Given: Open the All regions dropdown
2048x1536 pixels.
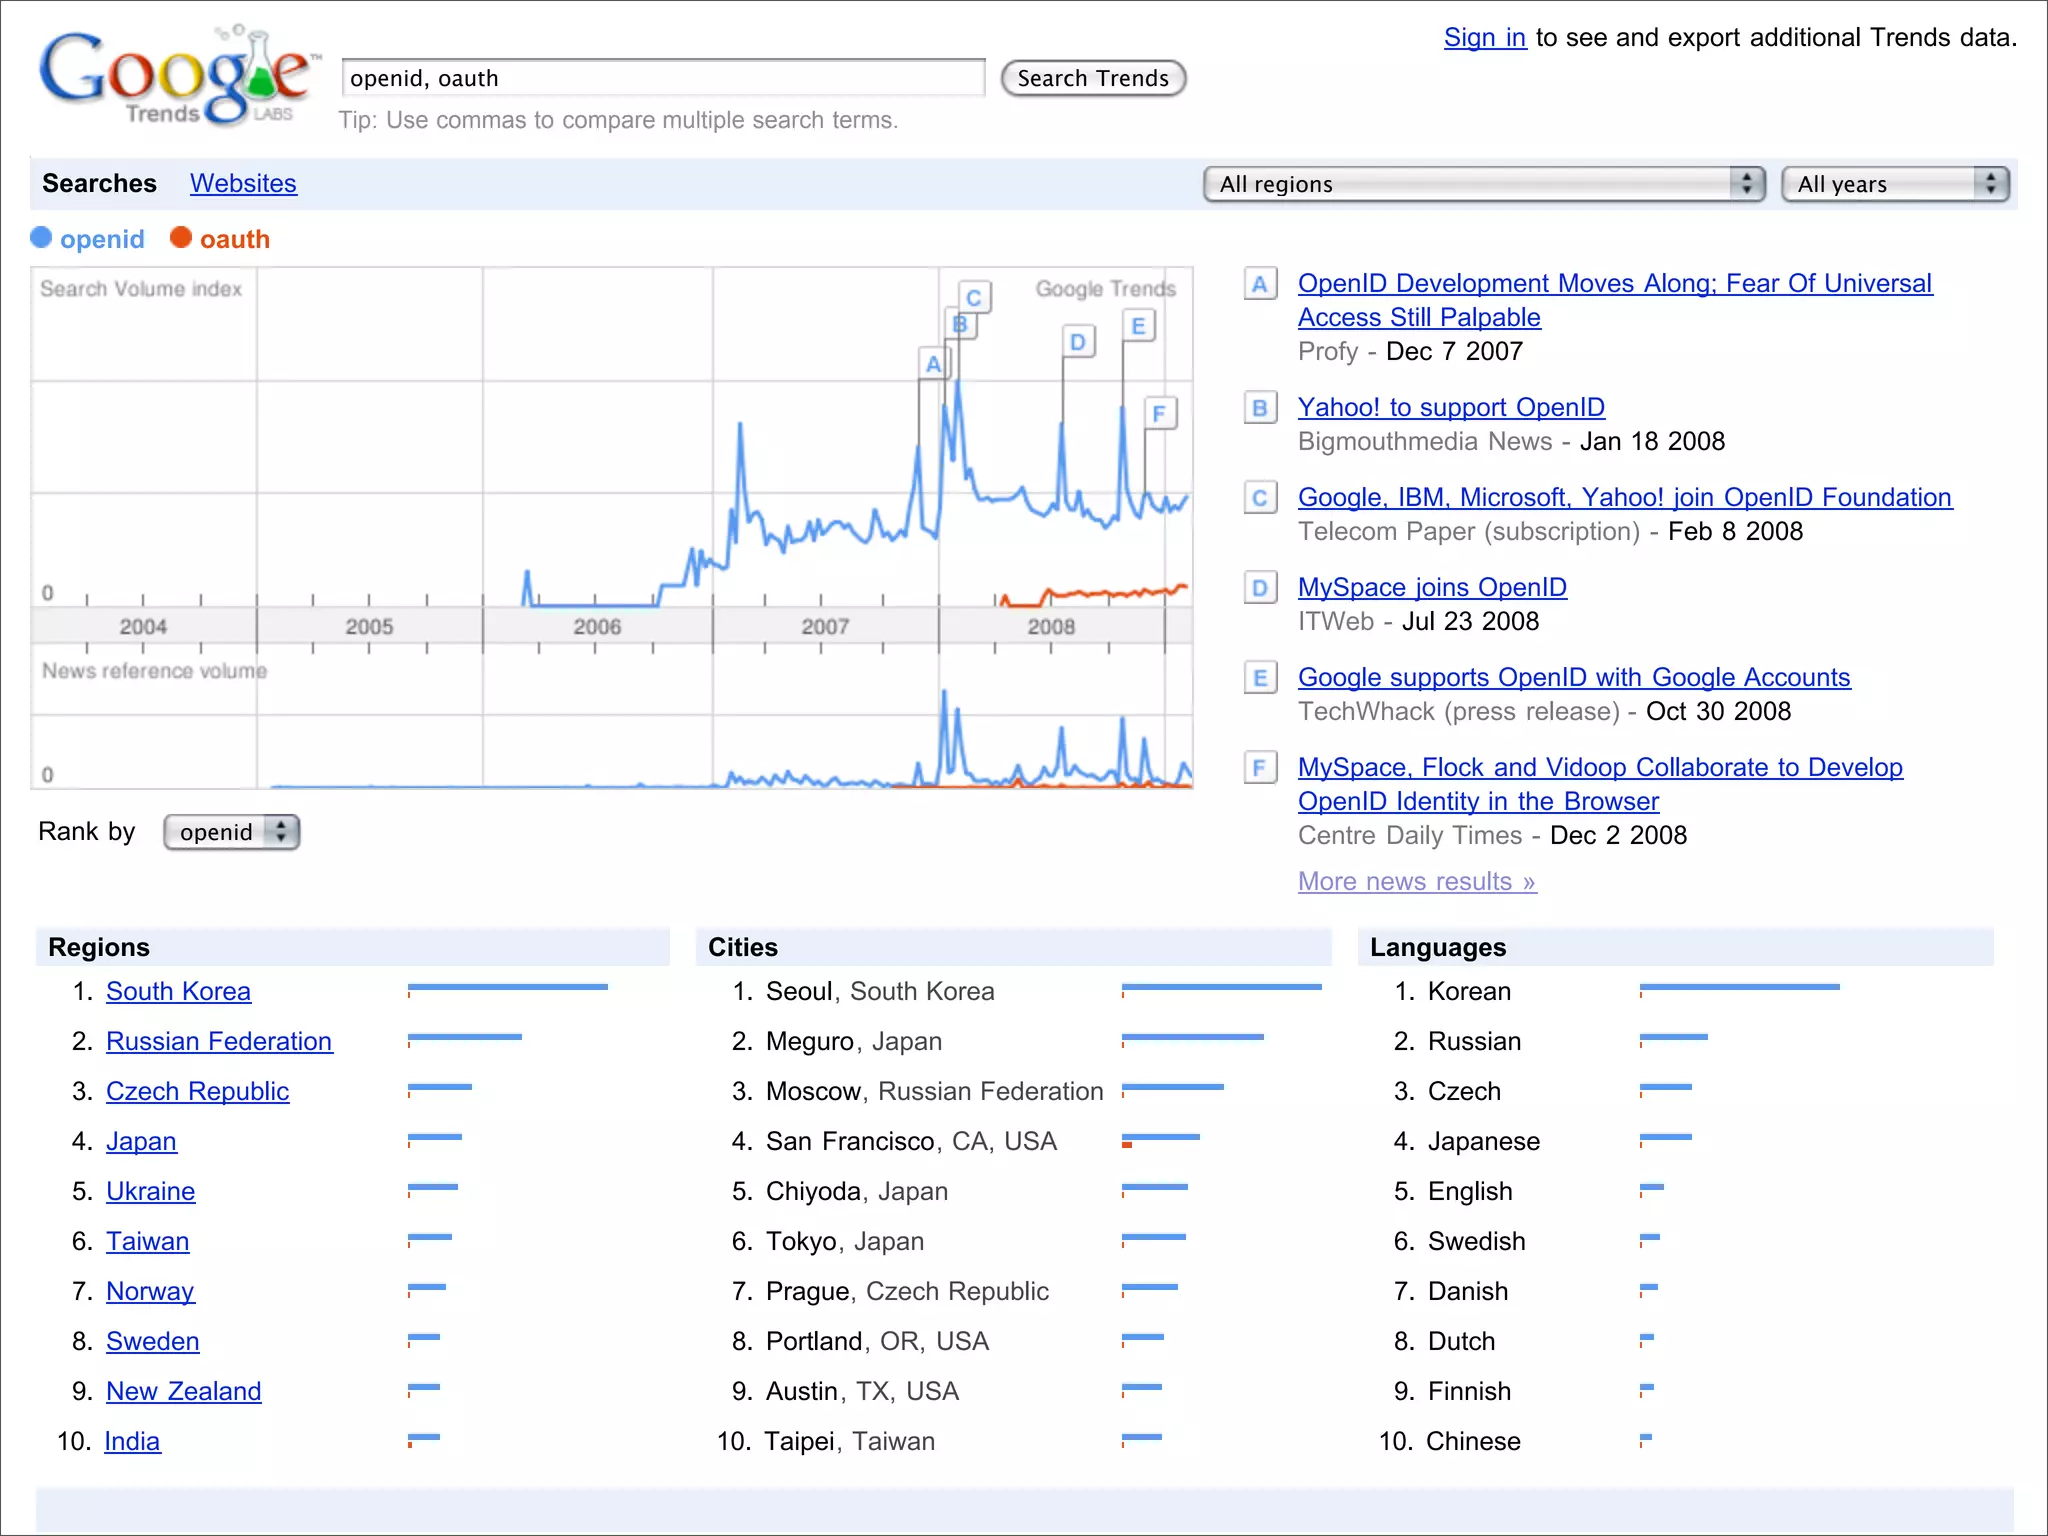Looking at the screenshot, I should [x=1484, y=184].
